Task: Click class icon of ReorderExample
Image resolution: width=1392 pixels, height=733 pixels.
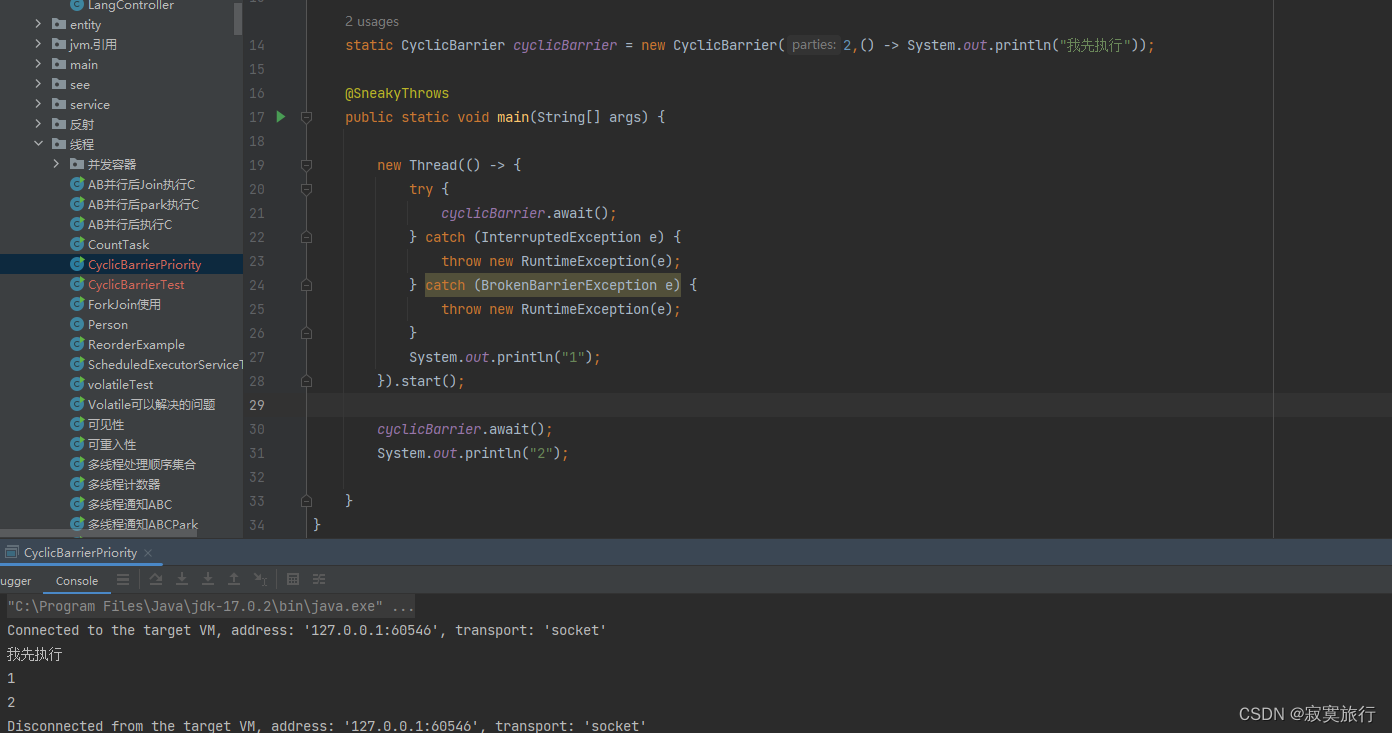Action: [77, 344]
